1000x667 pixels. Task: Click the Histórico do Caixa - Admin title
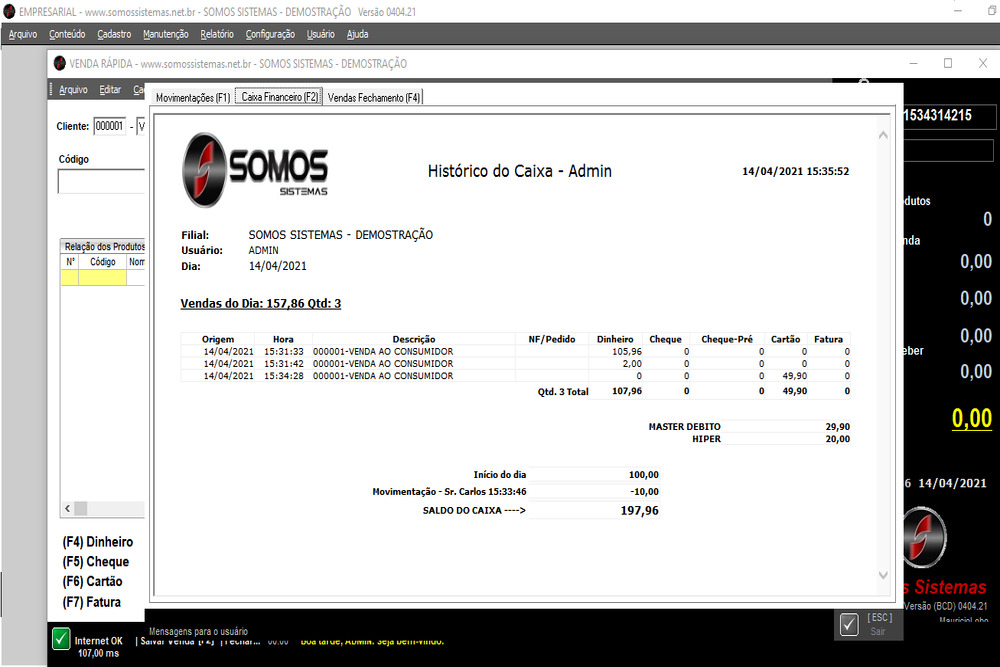pos(520,171)
